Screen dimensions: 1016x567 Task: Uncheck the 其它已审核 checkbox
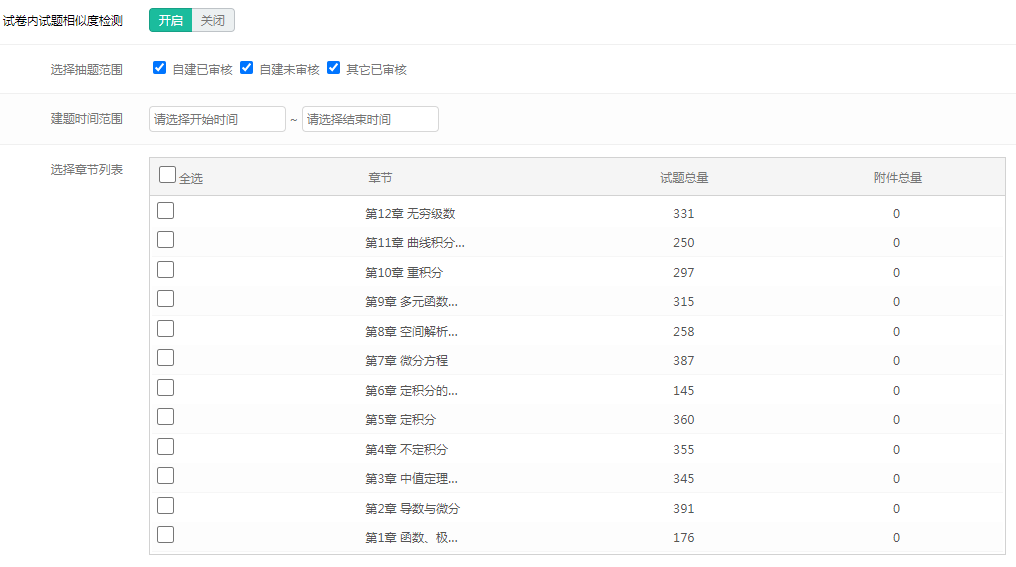(334, 68)
